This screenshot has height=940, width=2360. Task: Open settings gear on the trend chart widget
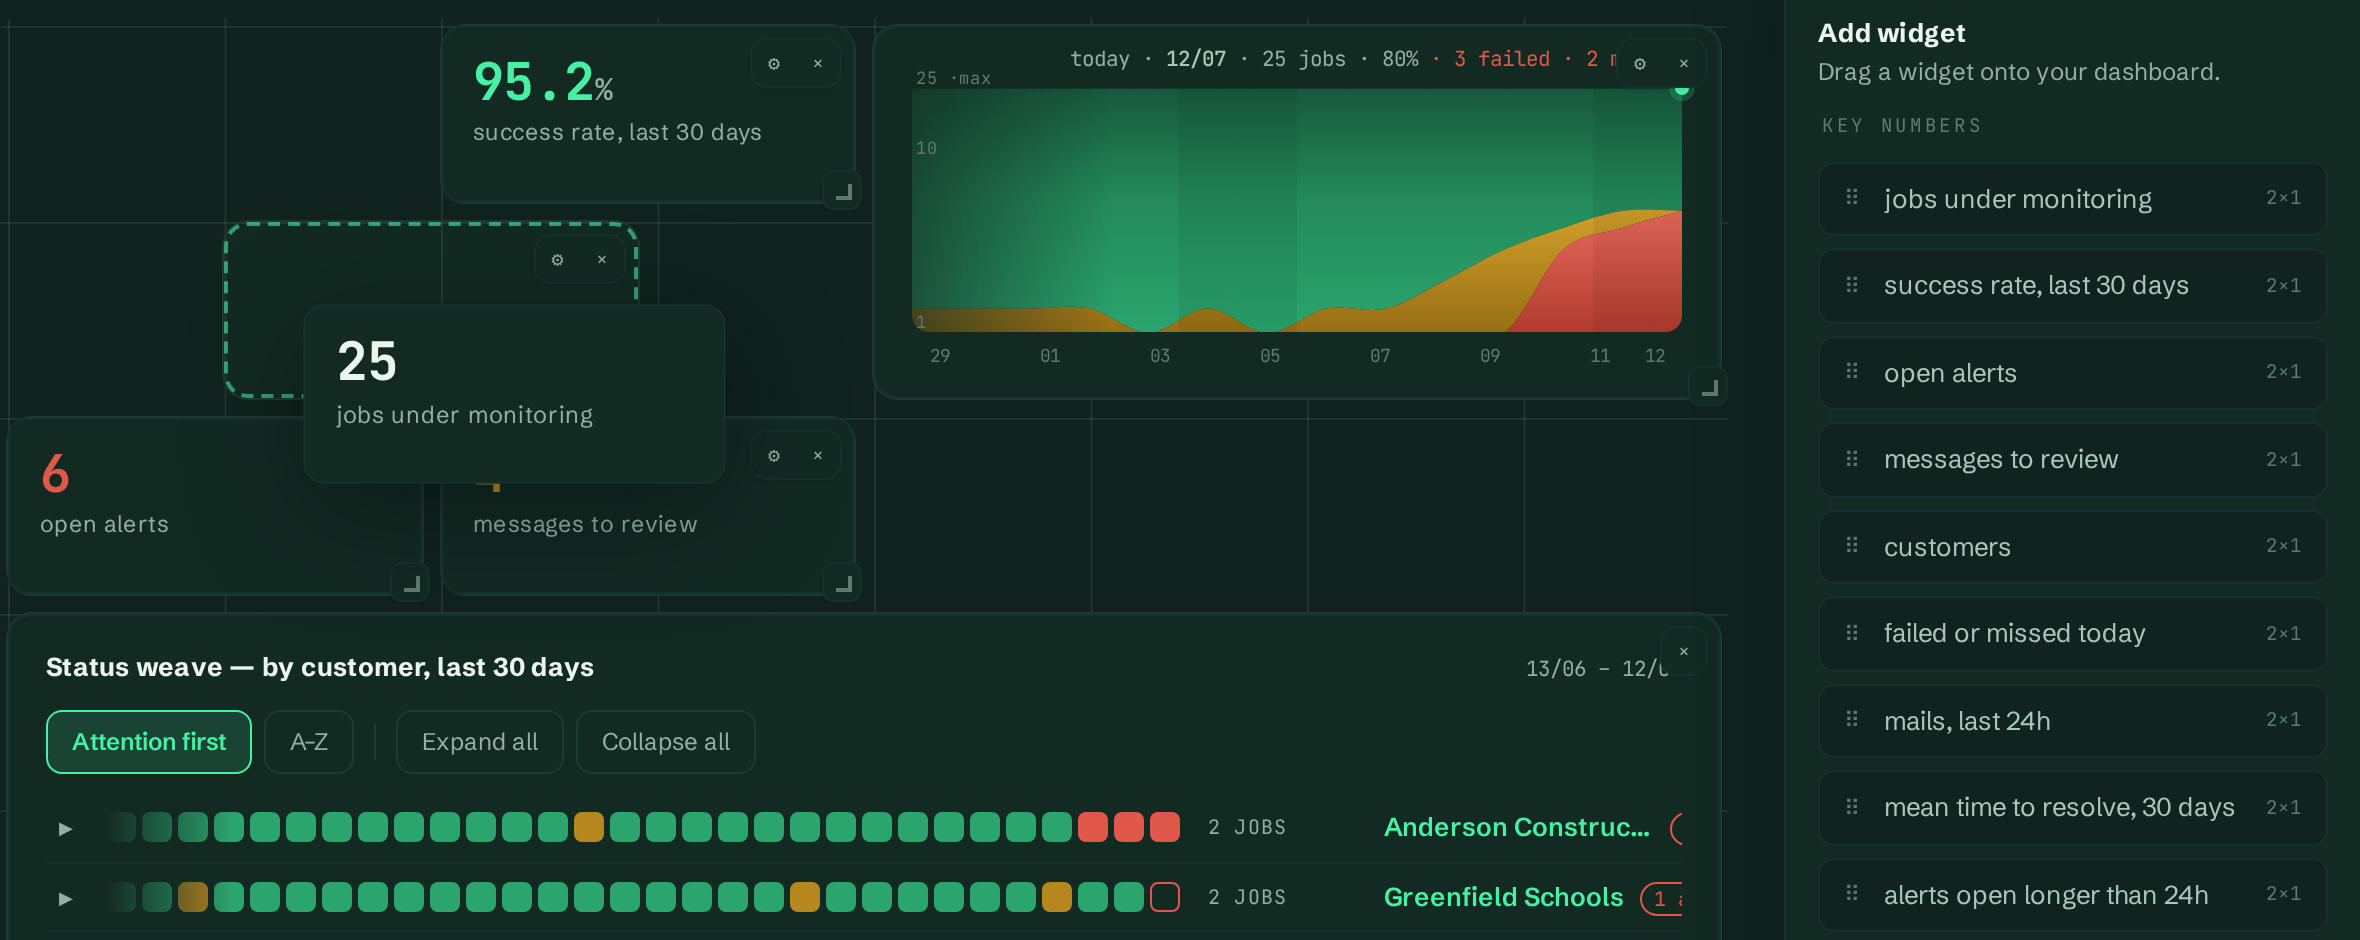1640,64
